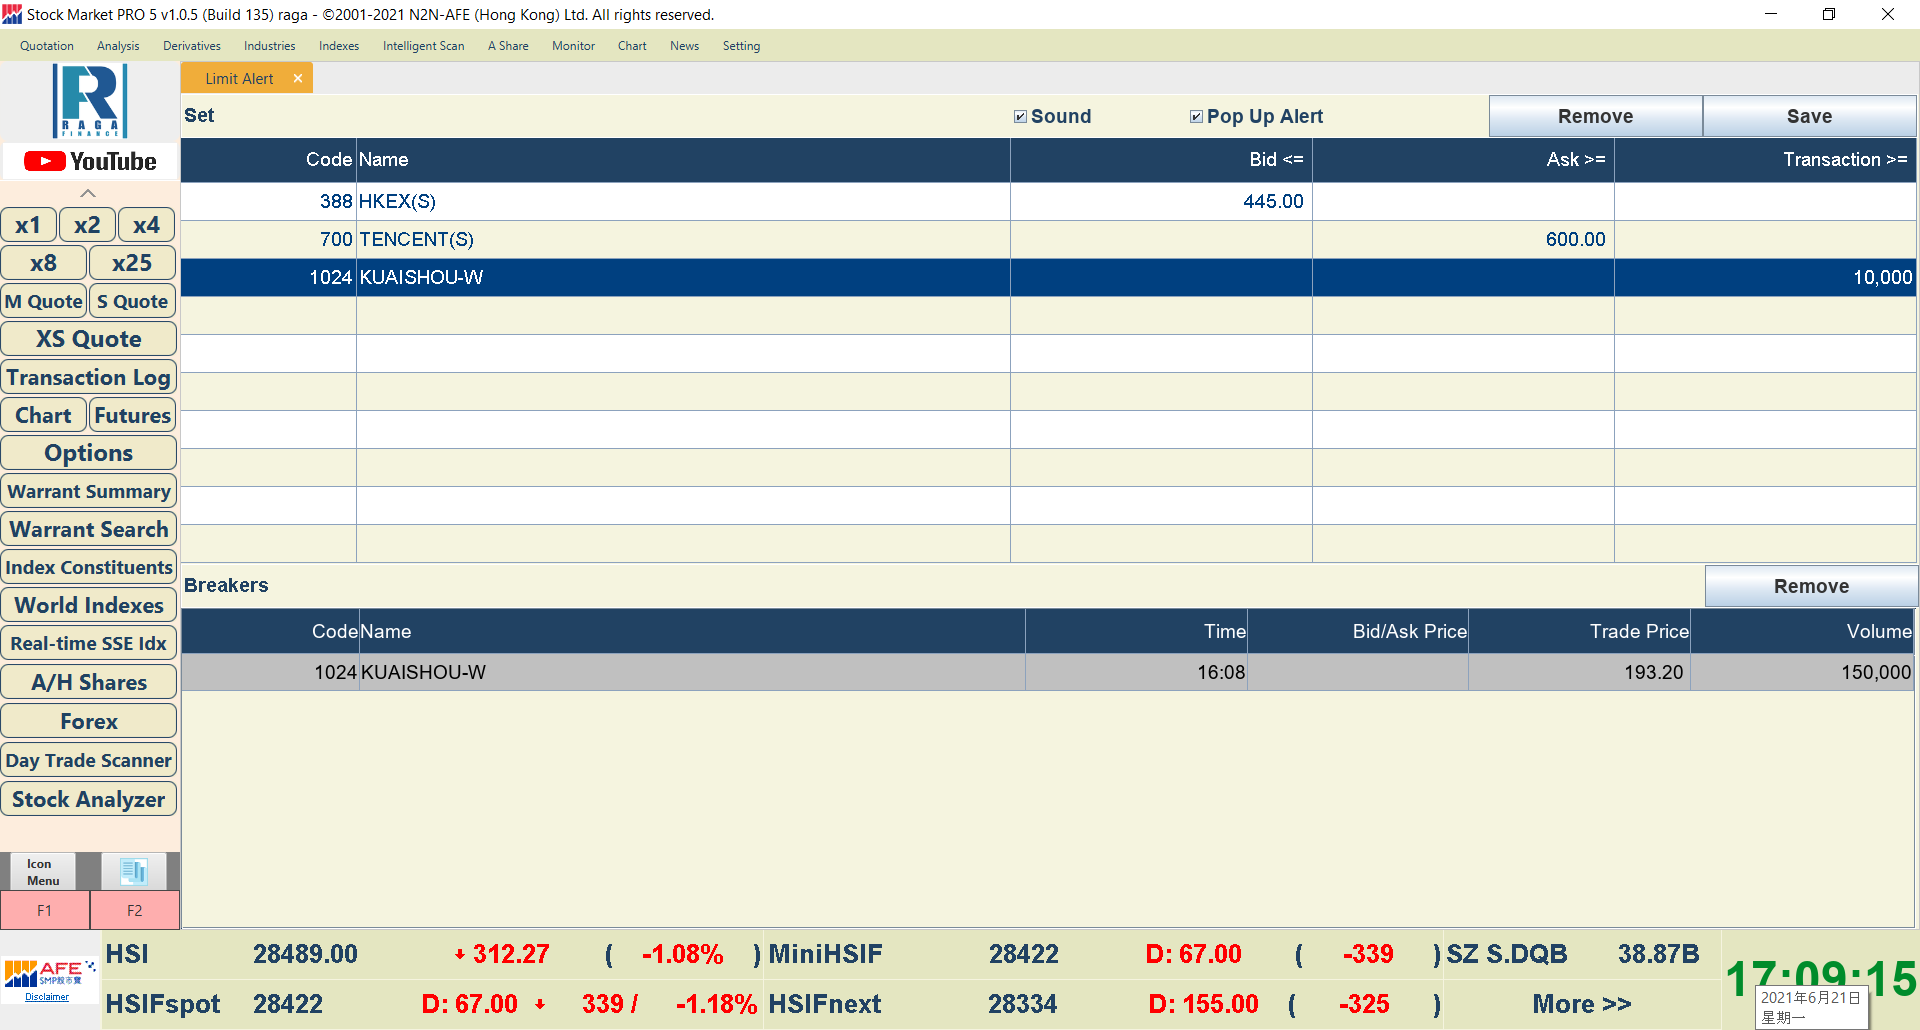Close the Limit Alert tab

(298, 78)
